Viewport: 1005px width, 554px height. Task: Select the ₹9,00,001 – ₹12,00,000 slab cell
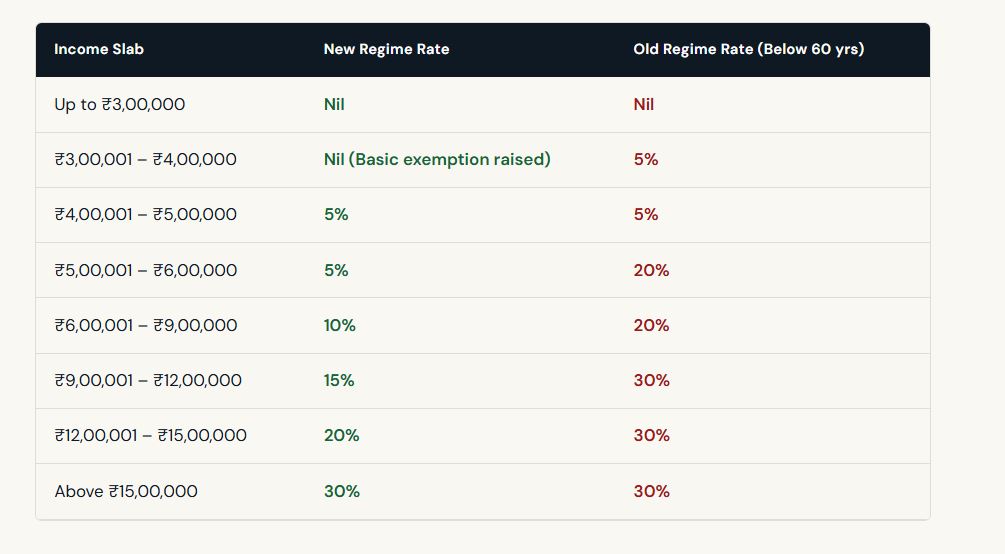148,380
